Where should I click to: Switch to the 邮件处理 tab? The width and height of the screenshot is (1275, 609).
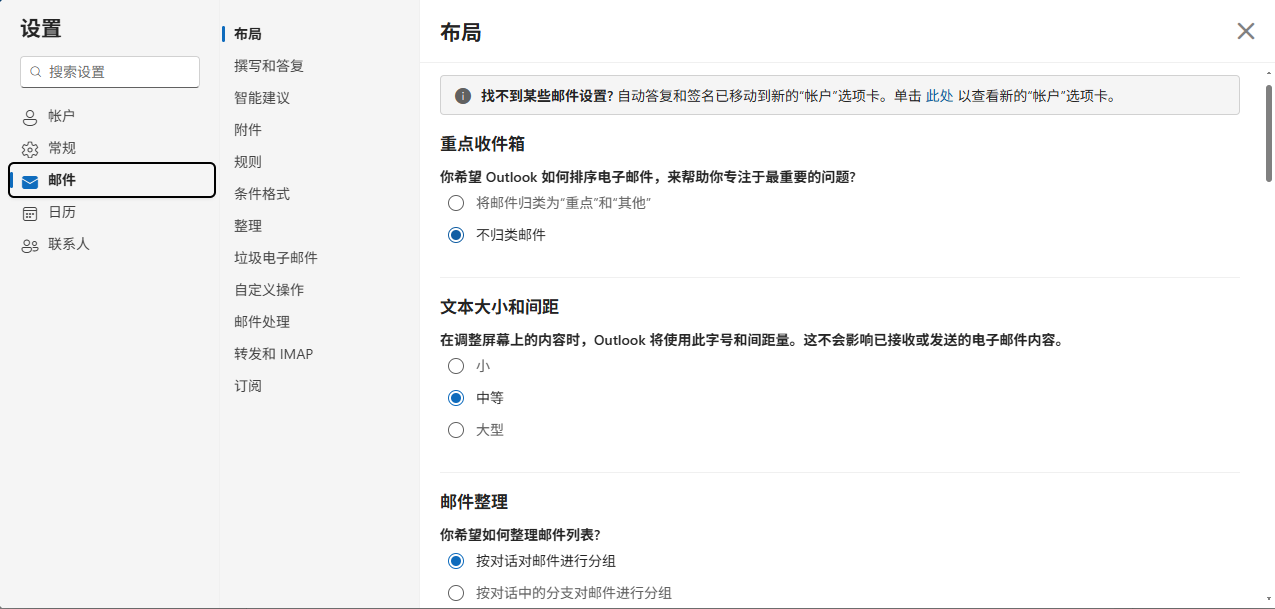pyautogui.click(x=262, y=322)
